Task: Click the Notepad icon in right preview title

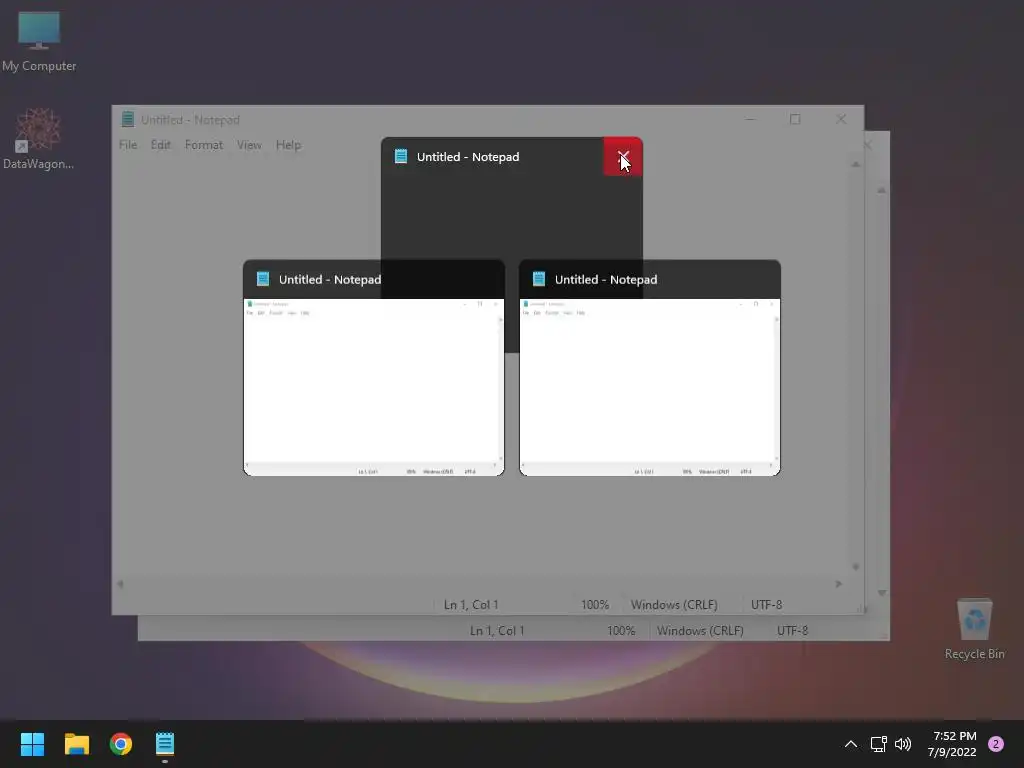Action: (539, 280)
